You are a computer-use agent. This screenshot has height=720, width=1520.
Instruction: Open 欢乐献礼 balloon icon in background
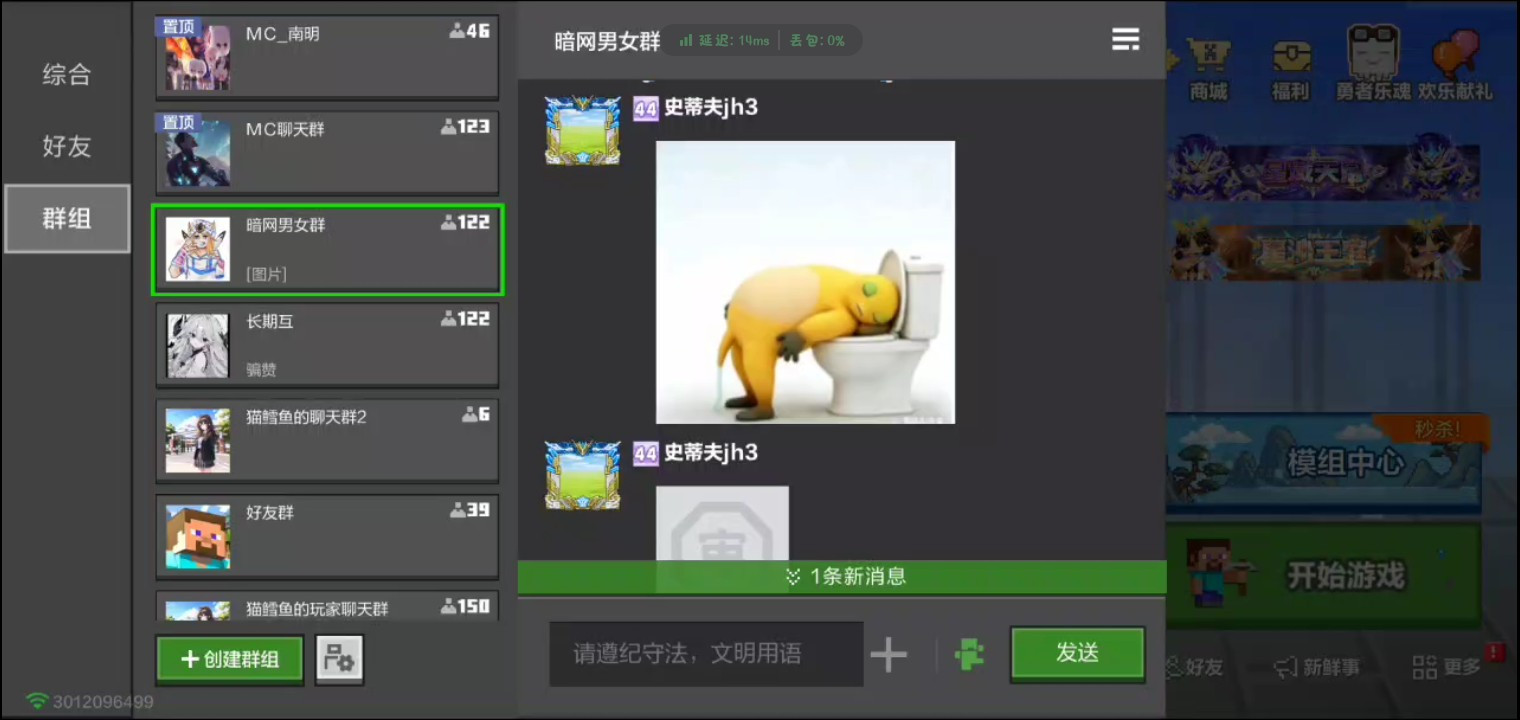click(x=1455, y=66)
